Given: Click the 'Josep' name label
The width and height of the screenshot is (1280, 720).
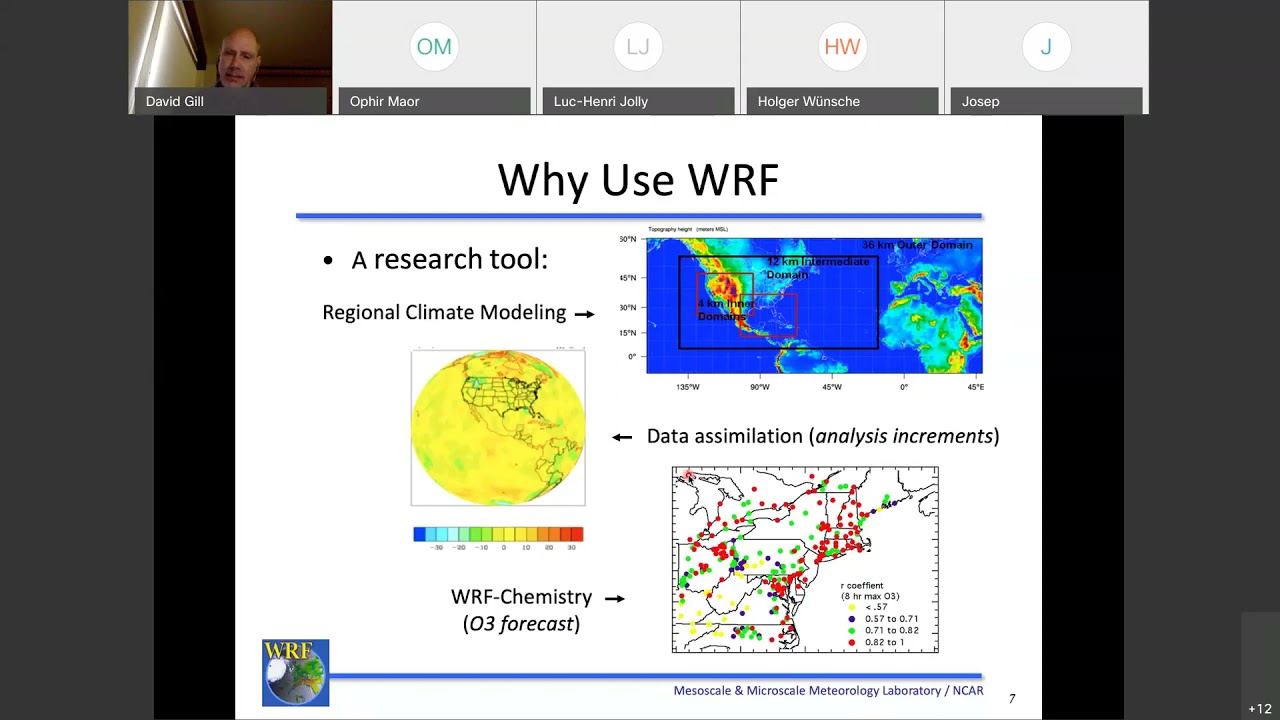Looking at the screenshot, I should pos(981,101).
